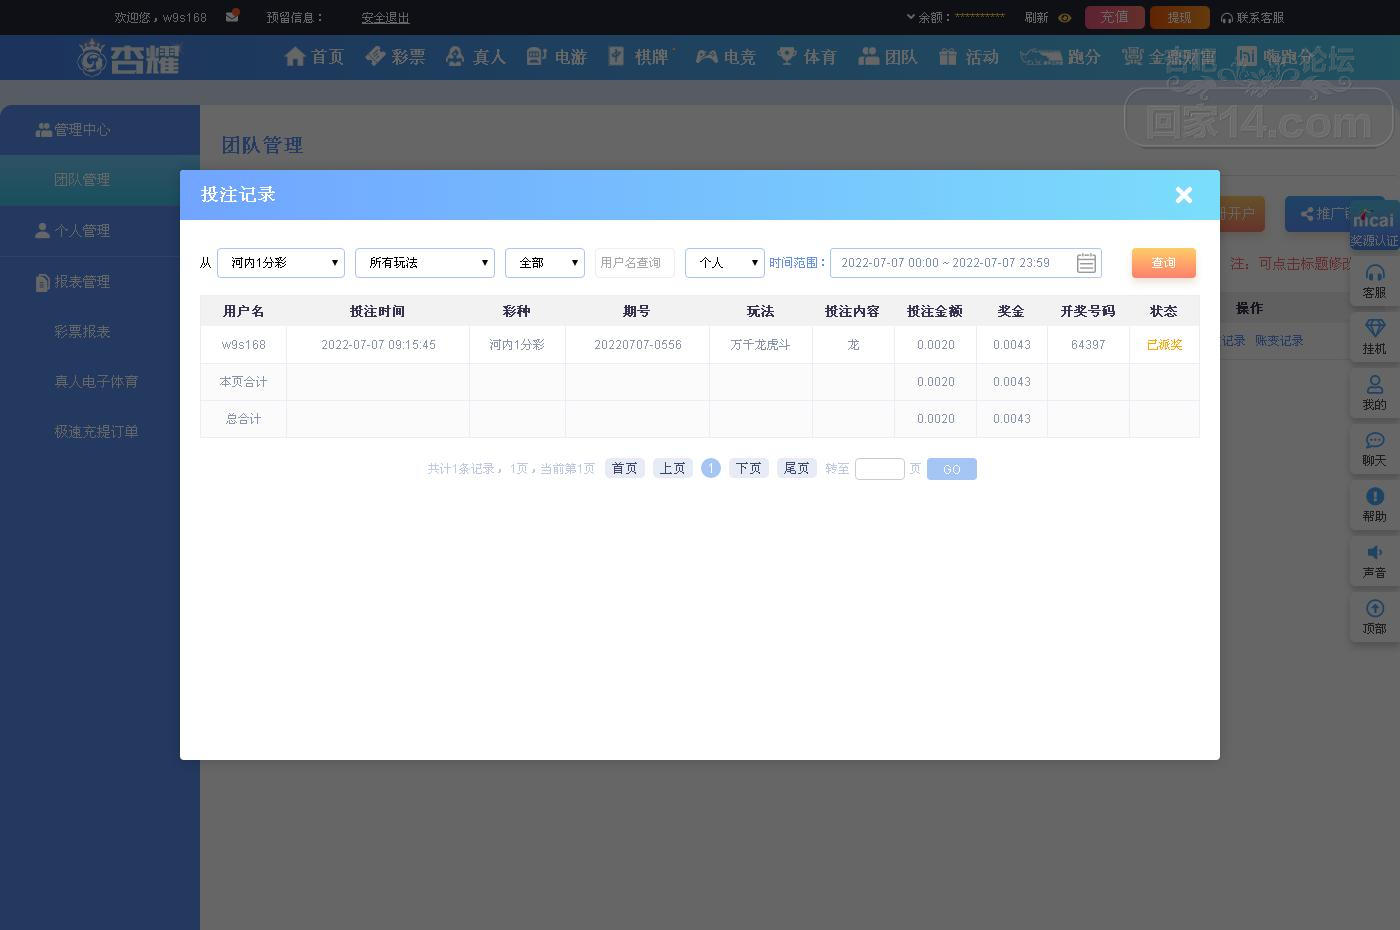Jump to top with 顶部 icon

click(1375, 608)
